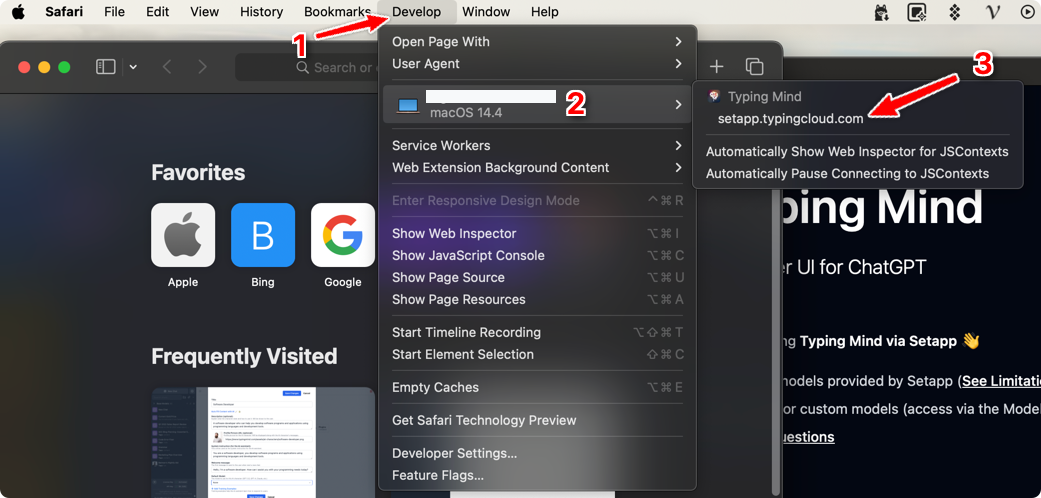The width and height of the screenshot is (1041, 498).
Task: Click the laptop device icon in menu
Action: (408, 105)
